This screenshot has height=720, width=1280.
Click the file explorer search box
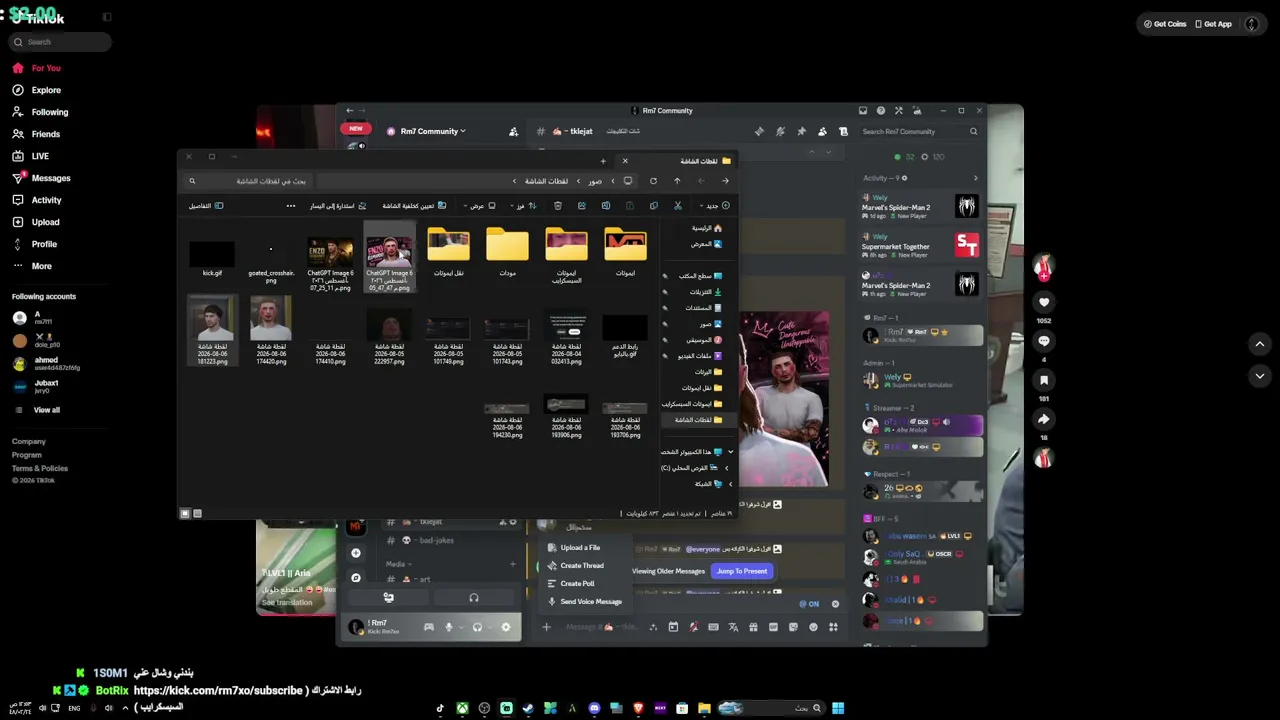[x=247, y=181]
